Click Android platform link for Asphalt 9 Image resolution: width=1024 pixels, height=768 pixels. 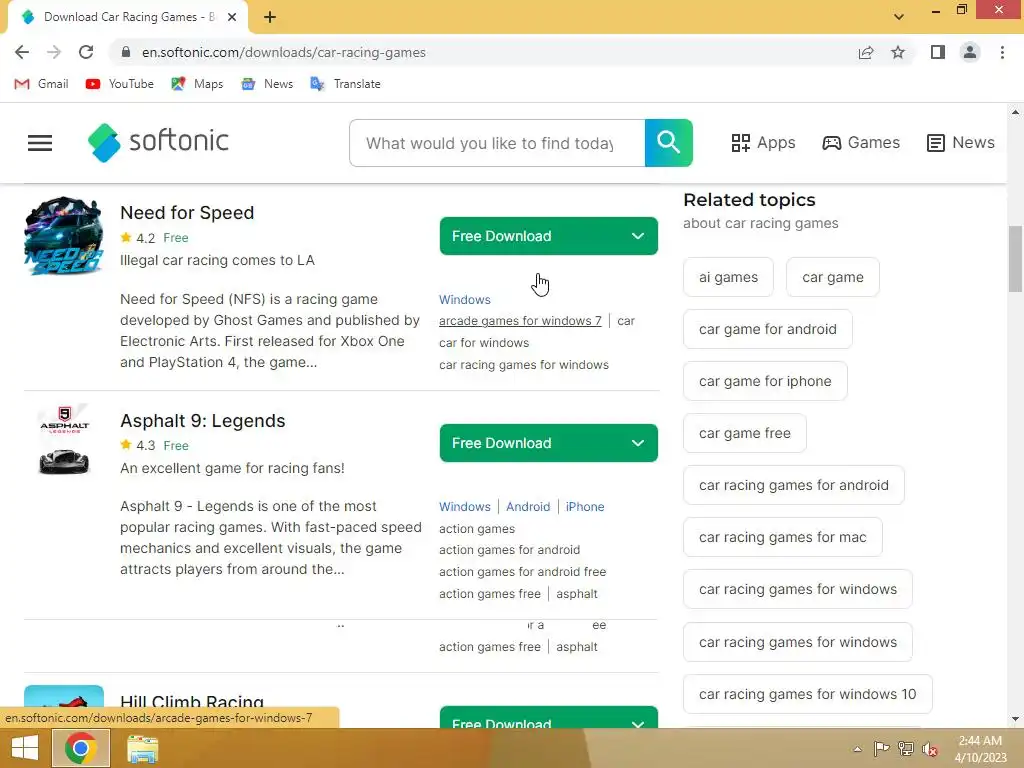tap(528, 507)
